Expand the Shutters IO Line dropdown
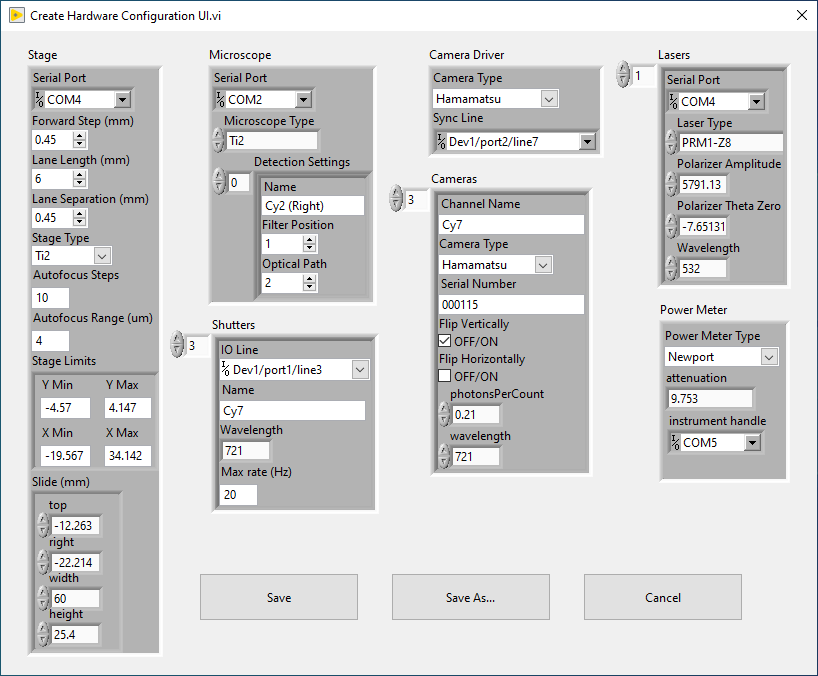The height and width of the screenshot is (676, 818). 360,370
